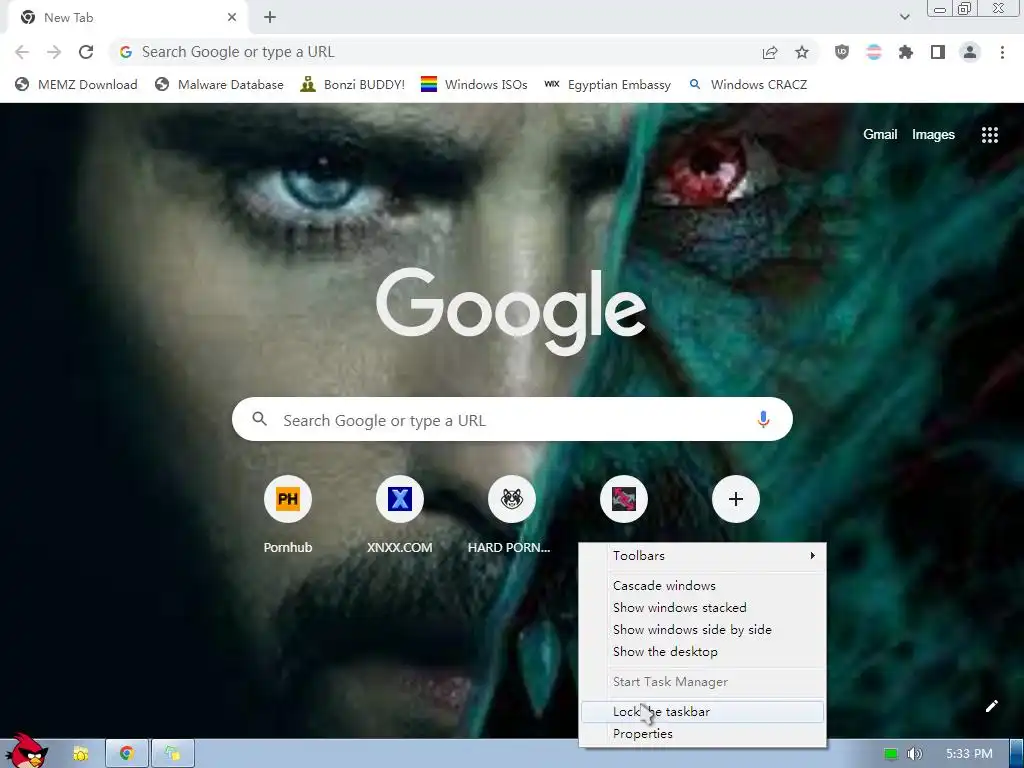This screenshot has height=768, width=1024.
Task: Focus the central Google search box
Action: 512,419
